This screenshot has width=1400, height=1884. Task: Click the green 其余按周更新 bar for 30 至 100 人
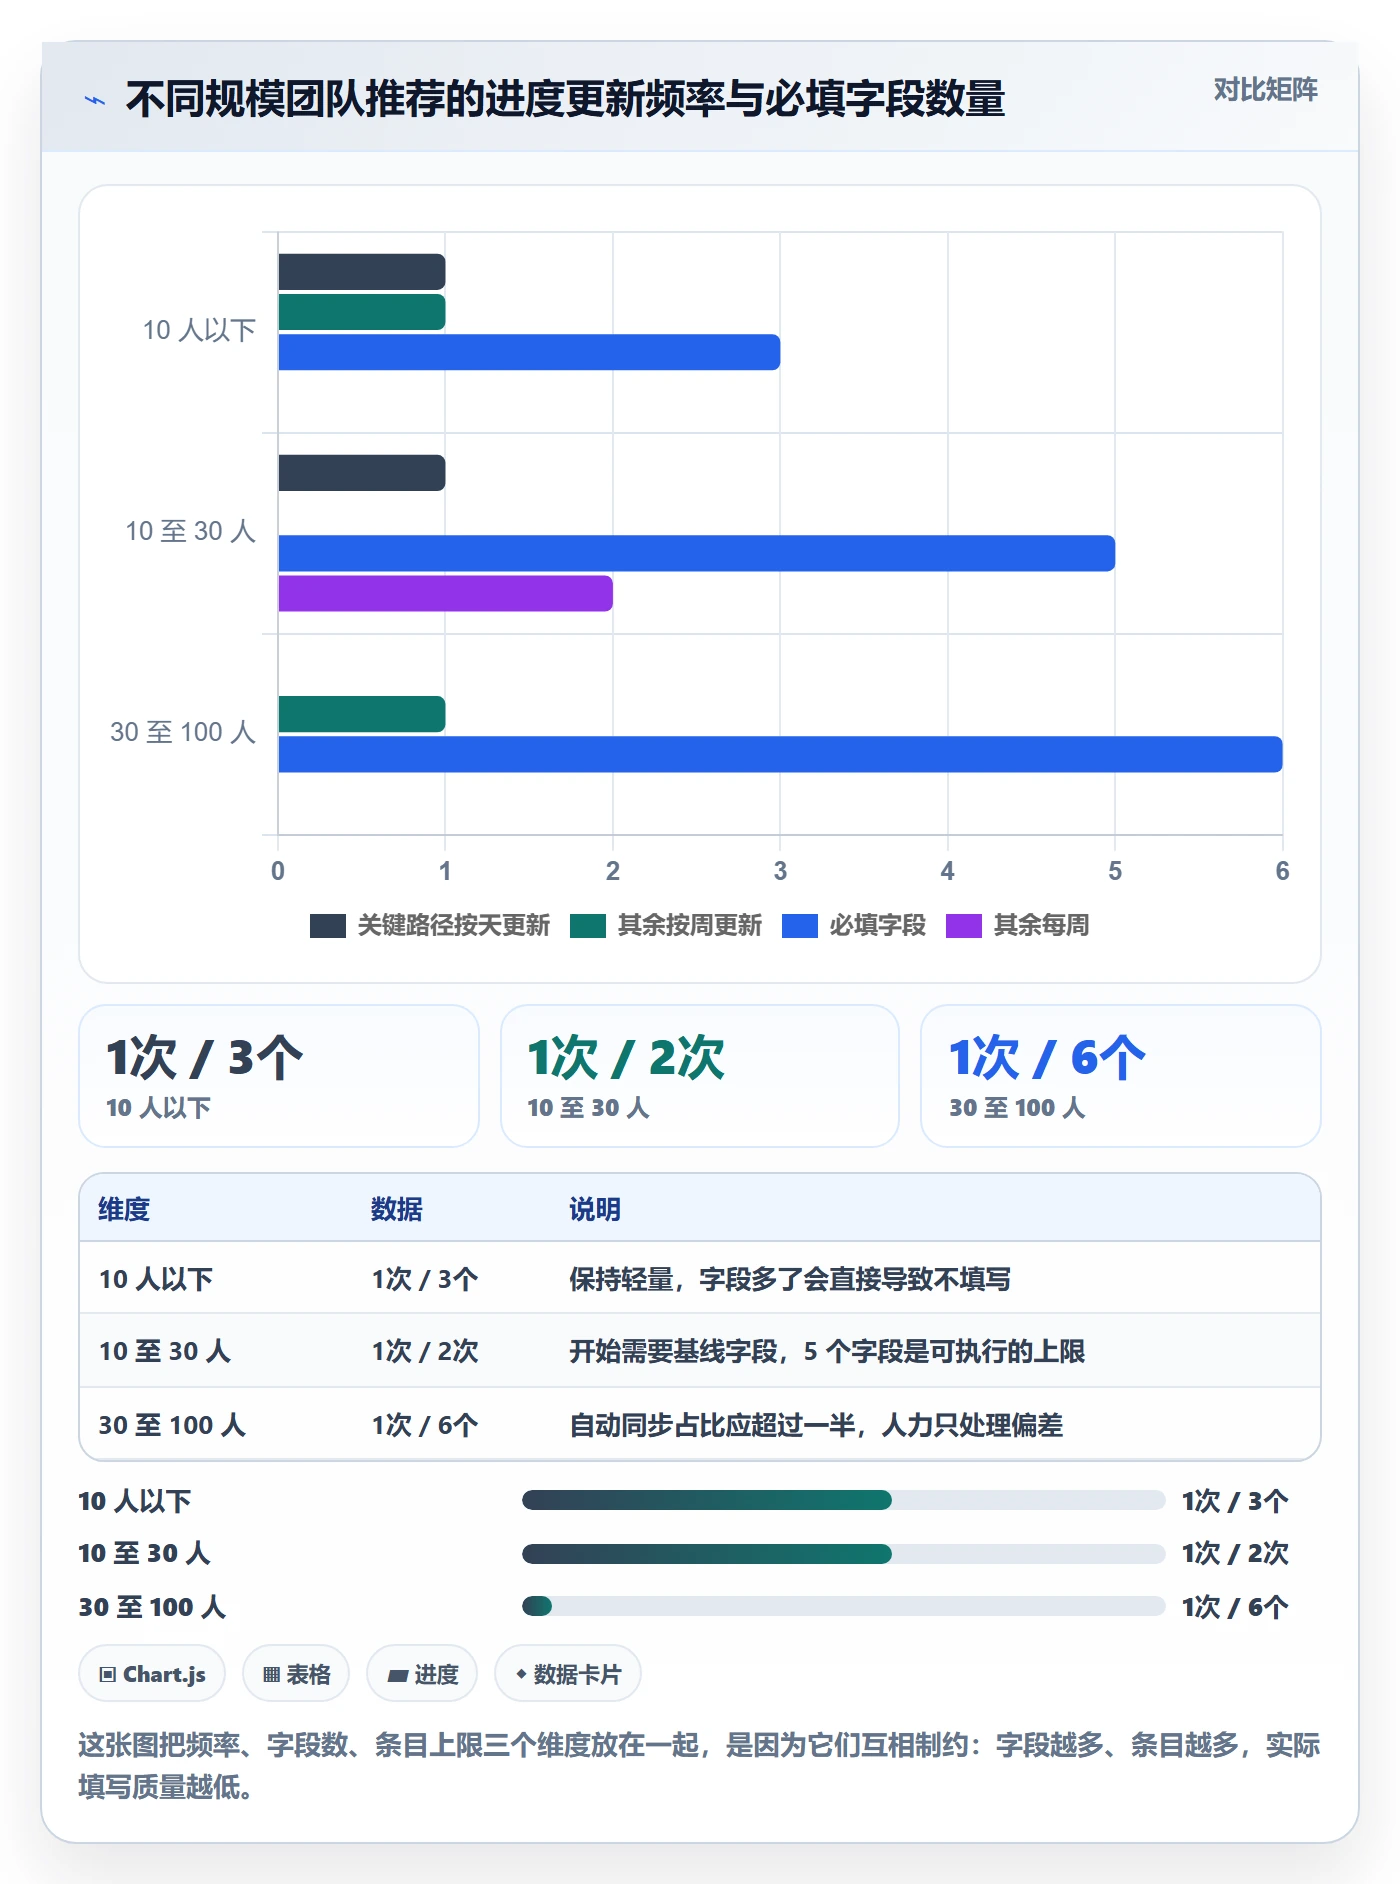361,714
